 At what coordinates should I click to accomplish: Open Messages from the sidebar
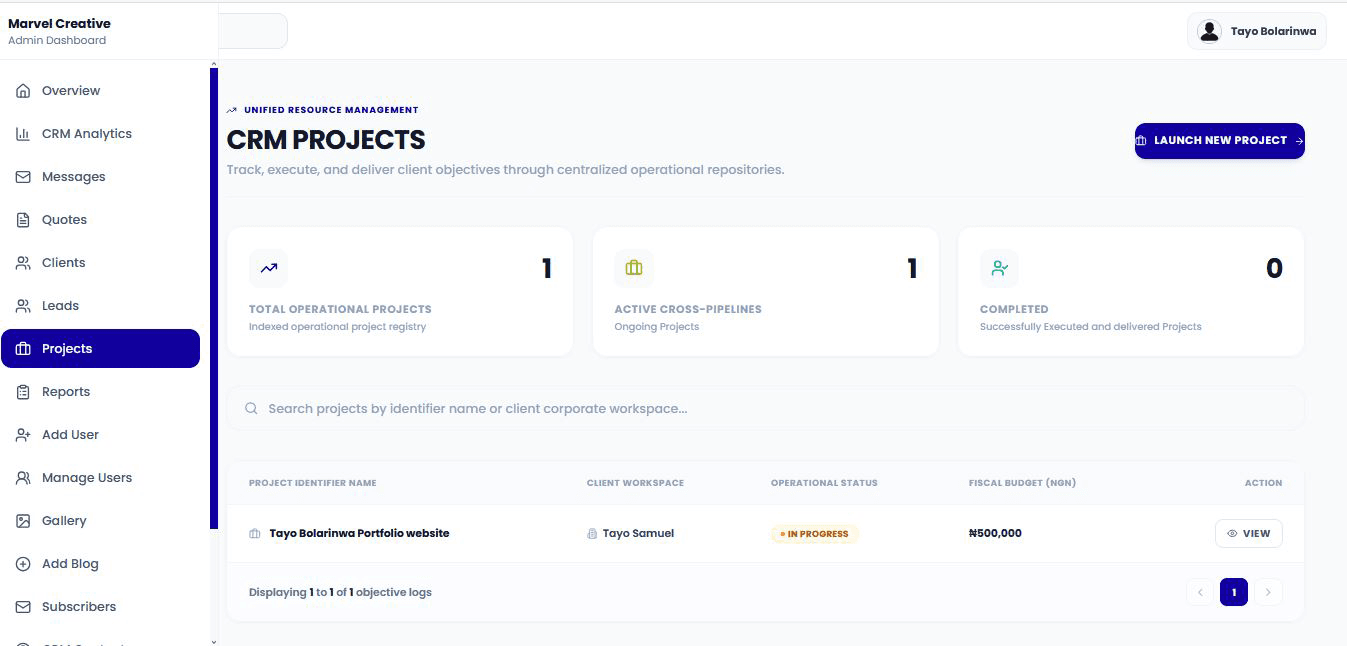pos(101,177)
